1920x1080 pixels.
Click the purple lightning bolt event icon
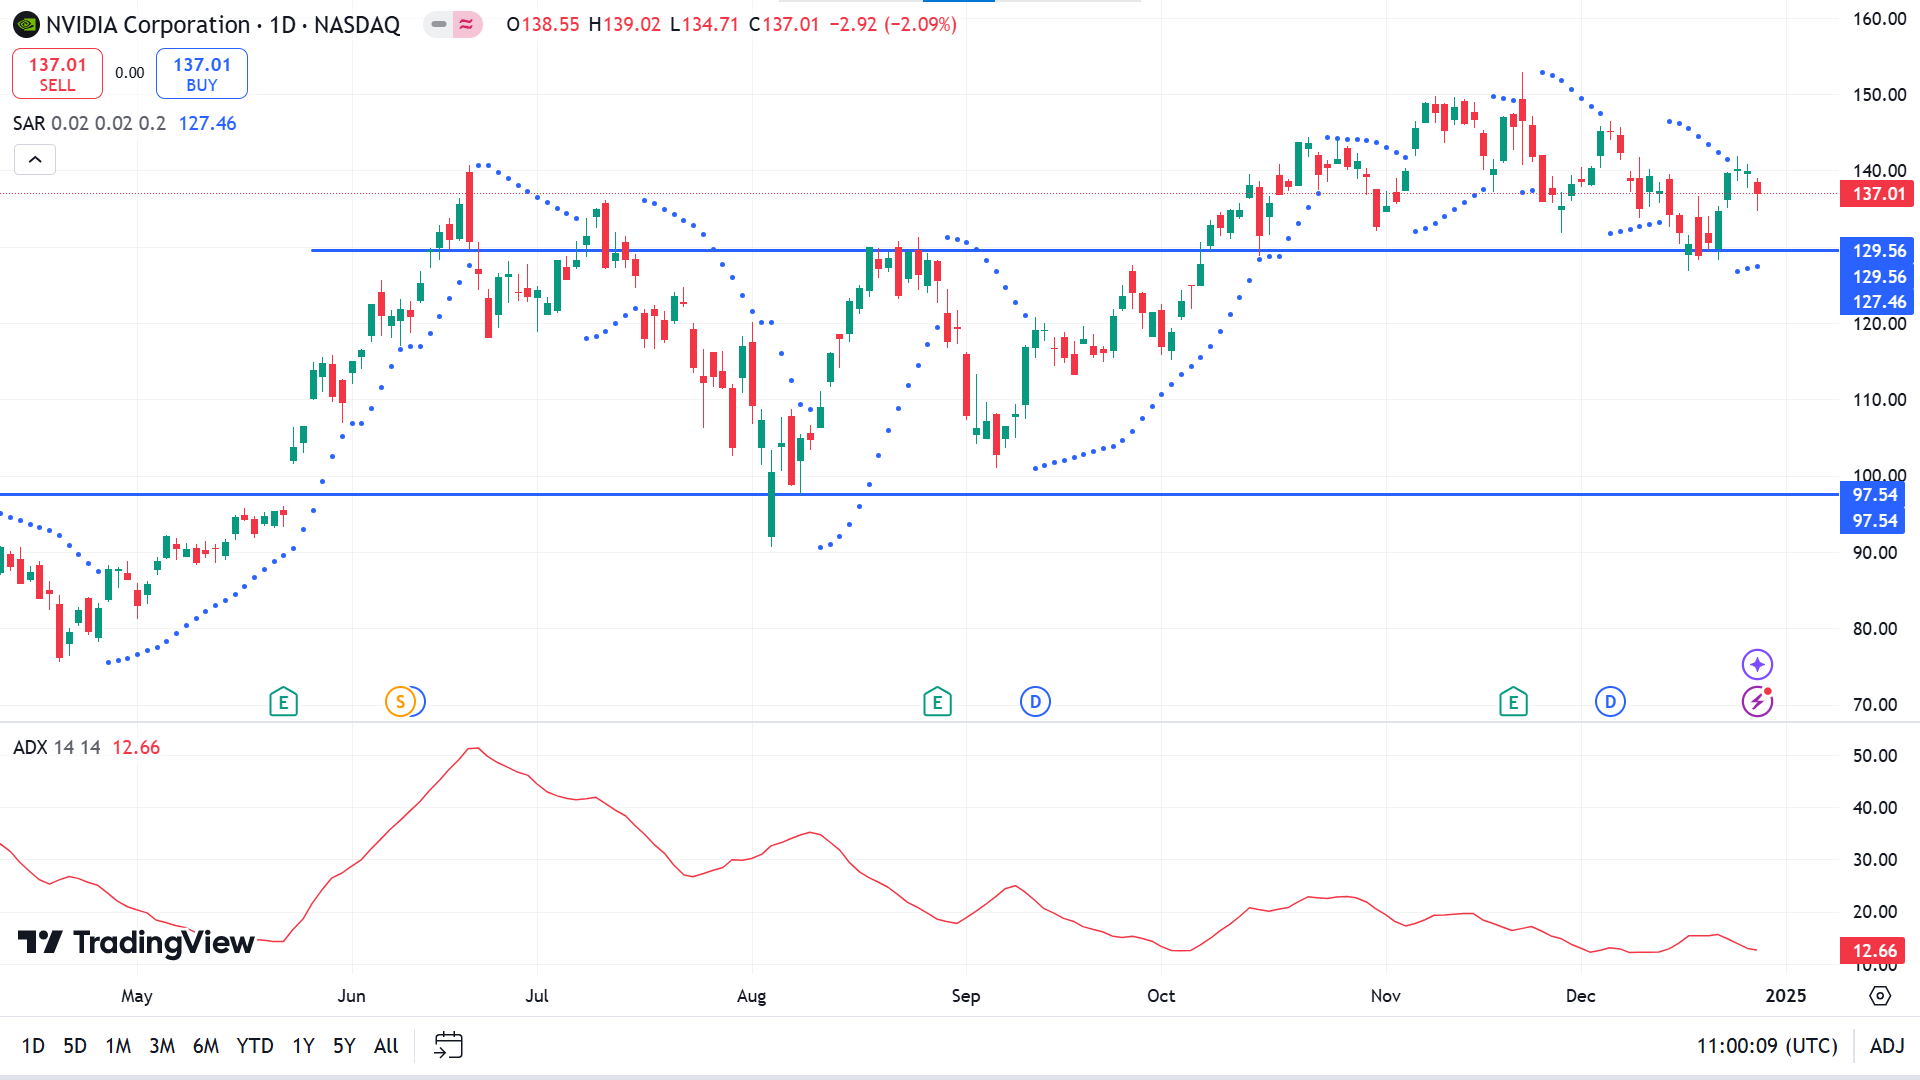point(1757,702)
